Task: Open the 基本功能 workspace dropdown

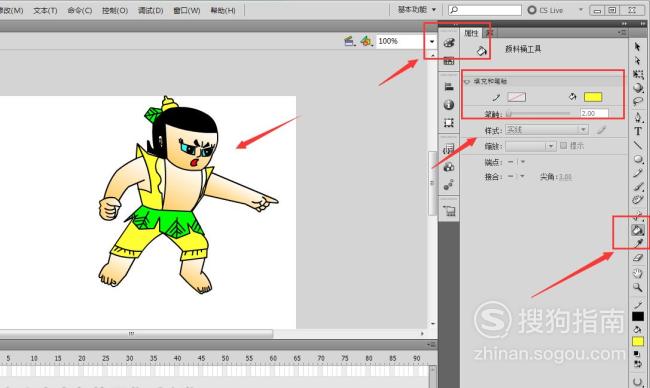Action: [417, 10]
